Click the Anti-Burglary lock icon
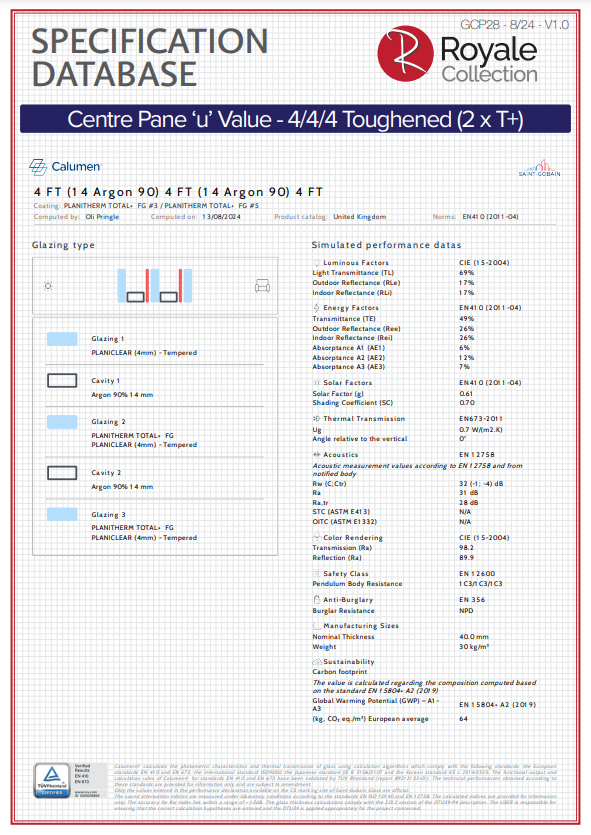Image resolution: width=591 pixels, height=835 pixels. 317,600
